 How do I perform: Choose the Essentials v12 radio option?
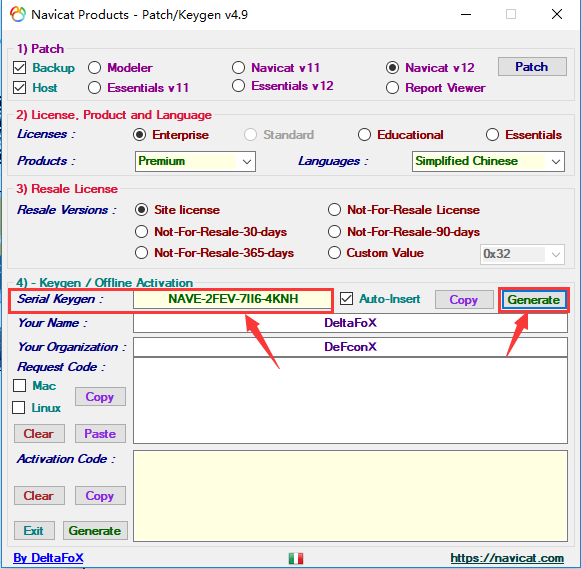238,86
